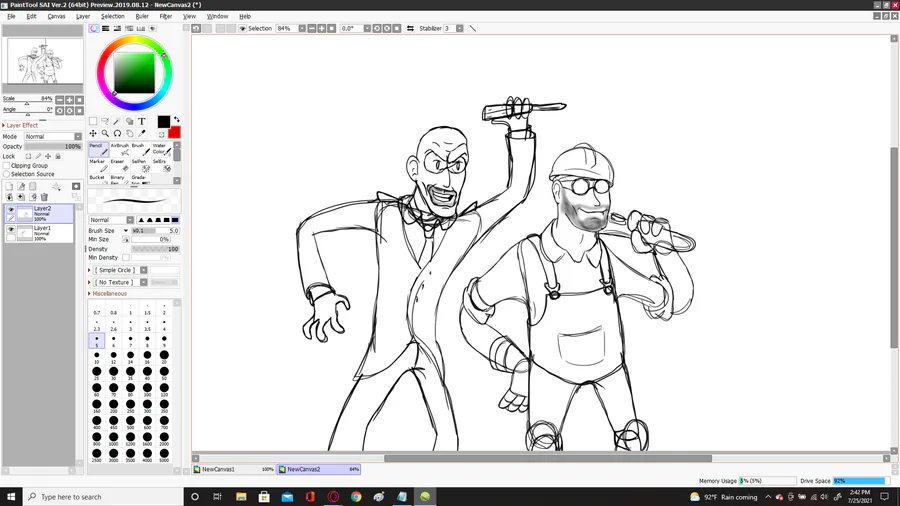This screenshot has height=506, width=900.
Task: Show the color wheel panel
Action: (x=94, y=28)
